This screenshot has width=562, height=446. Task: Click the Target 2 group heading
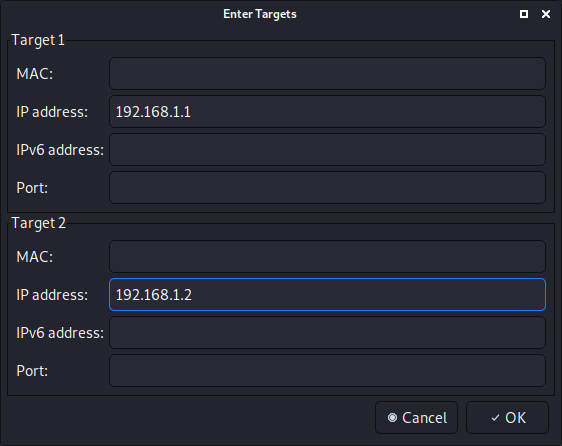pos(38,223)
